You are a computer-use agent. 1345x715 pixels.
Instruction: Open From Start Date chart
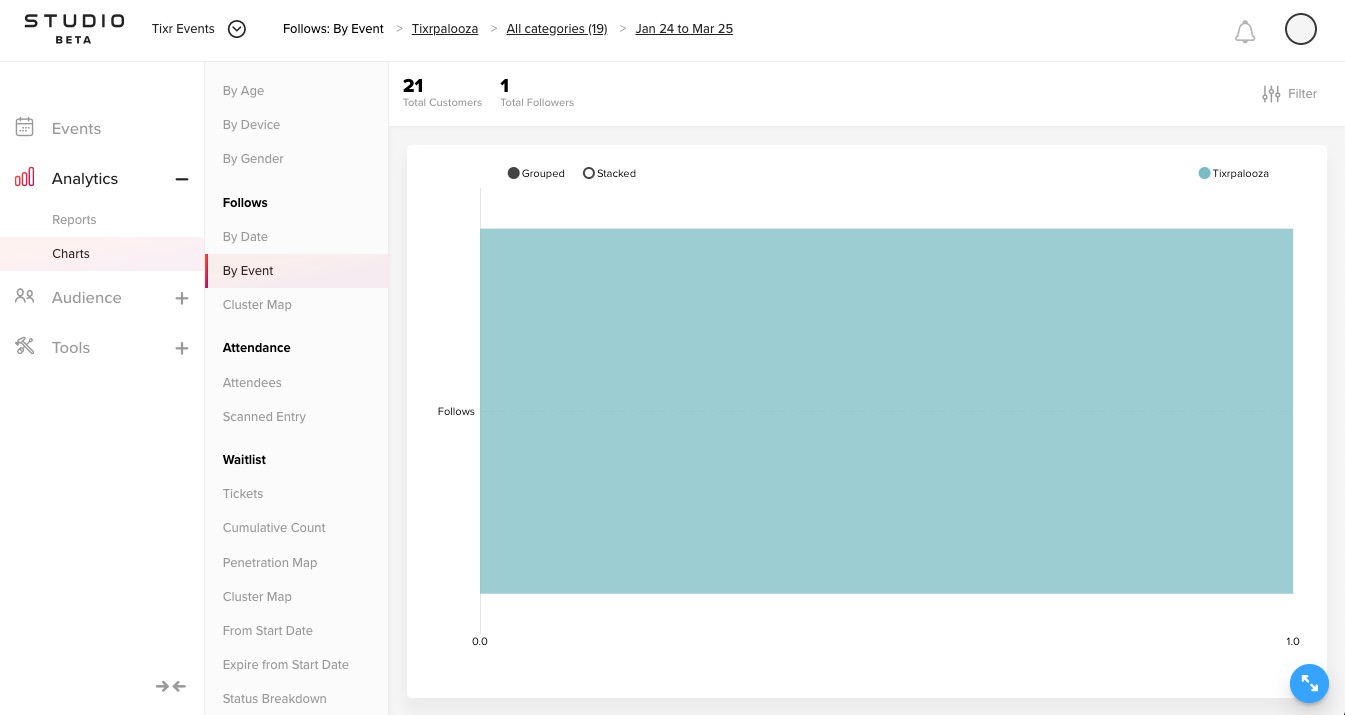click(268, 631)
